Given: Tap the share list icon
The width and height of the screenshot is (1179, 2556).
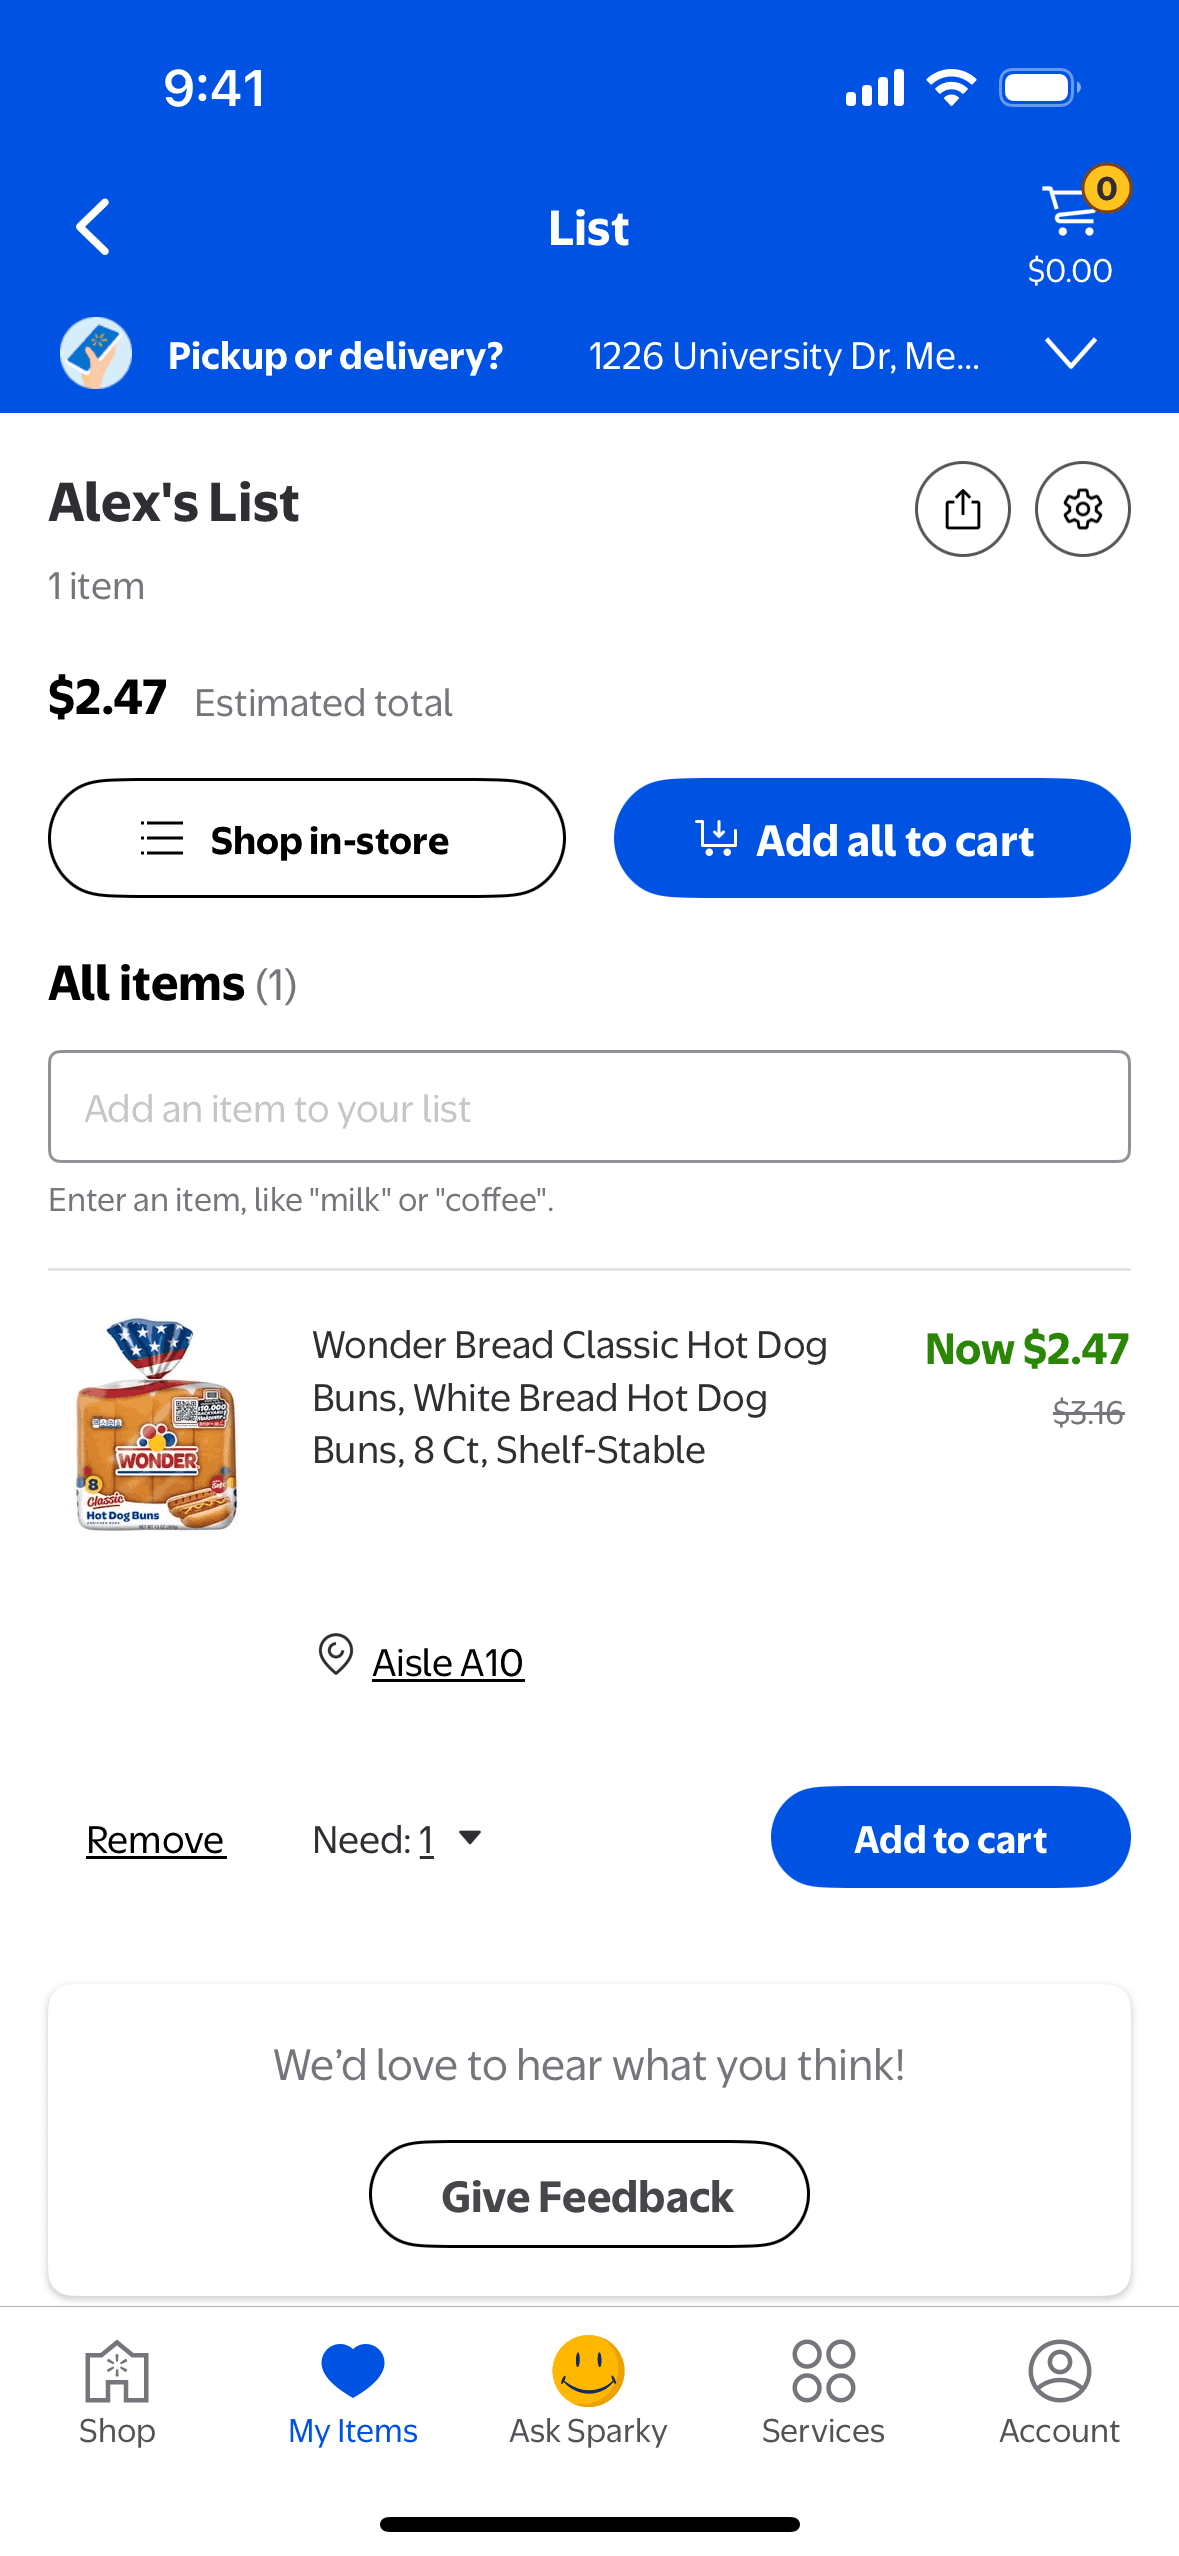Looking at the screenshot, I should click(962, 509).
